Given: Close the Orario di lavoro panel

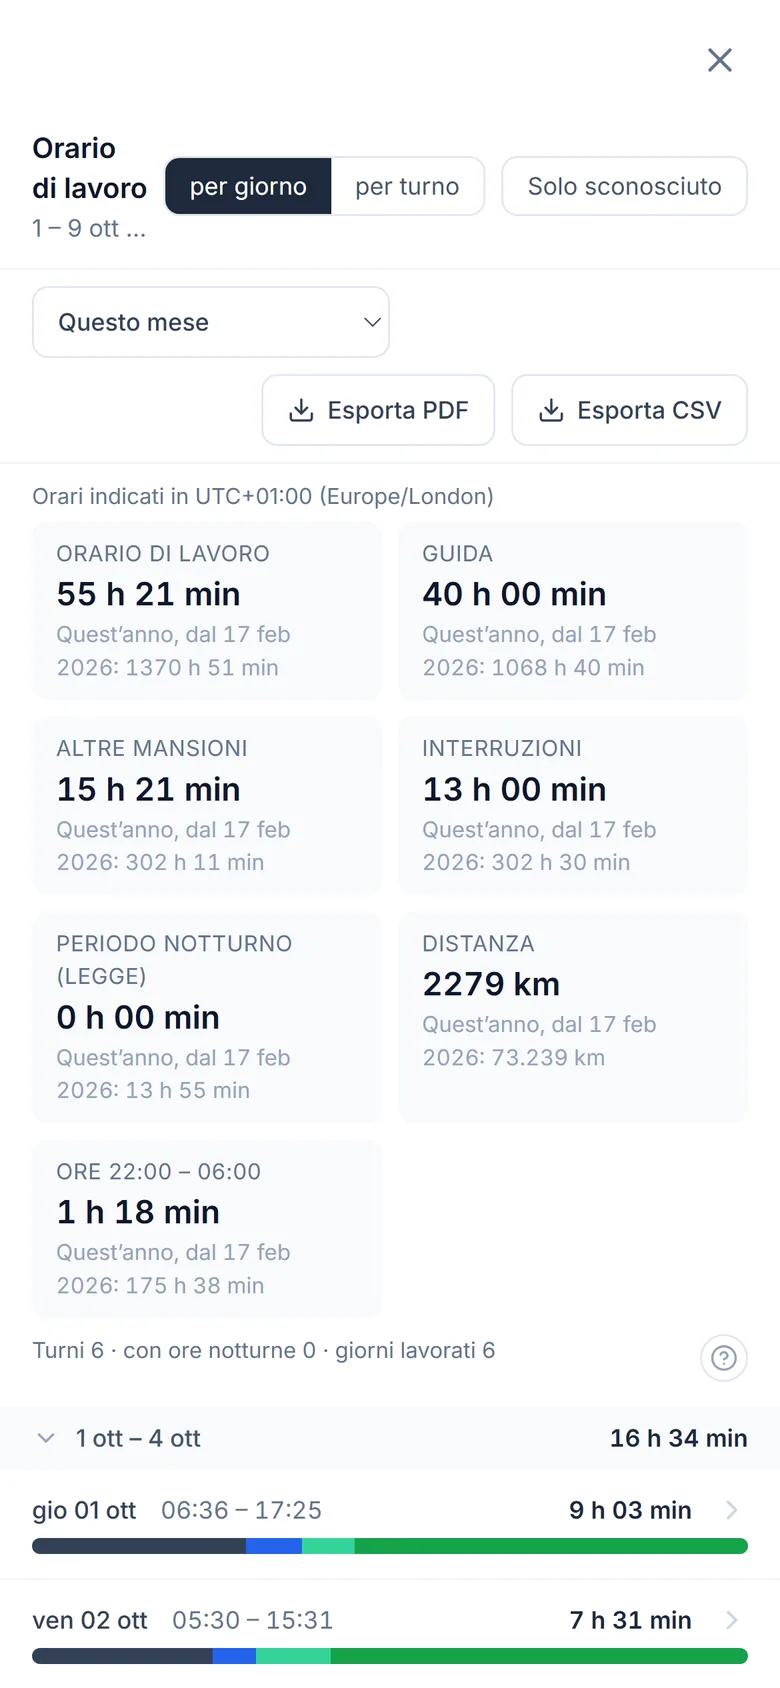Looking at the screenshot, I should click(720, 60).
